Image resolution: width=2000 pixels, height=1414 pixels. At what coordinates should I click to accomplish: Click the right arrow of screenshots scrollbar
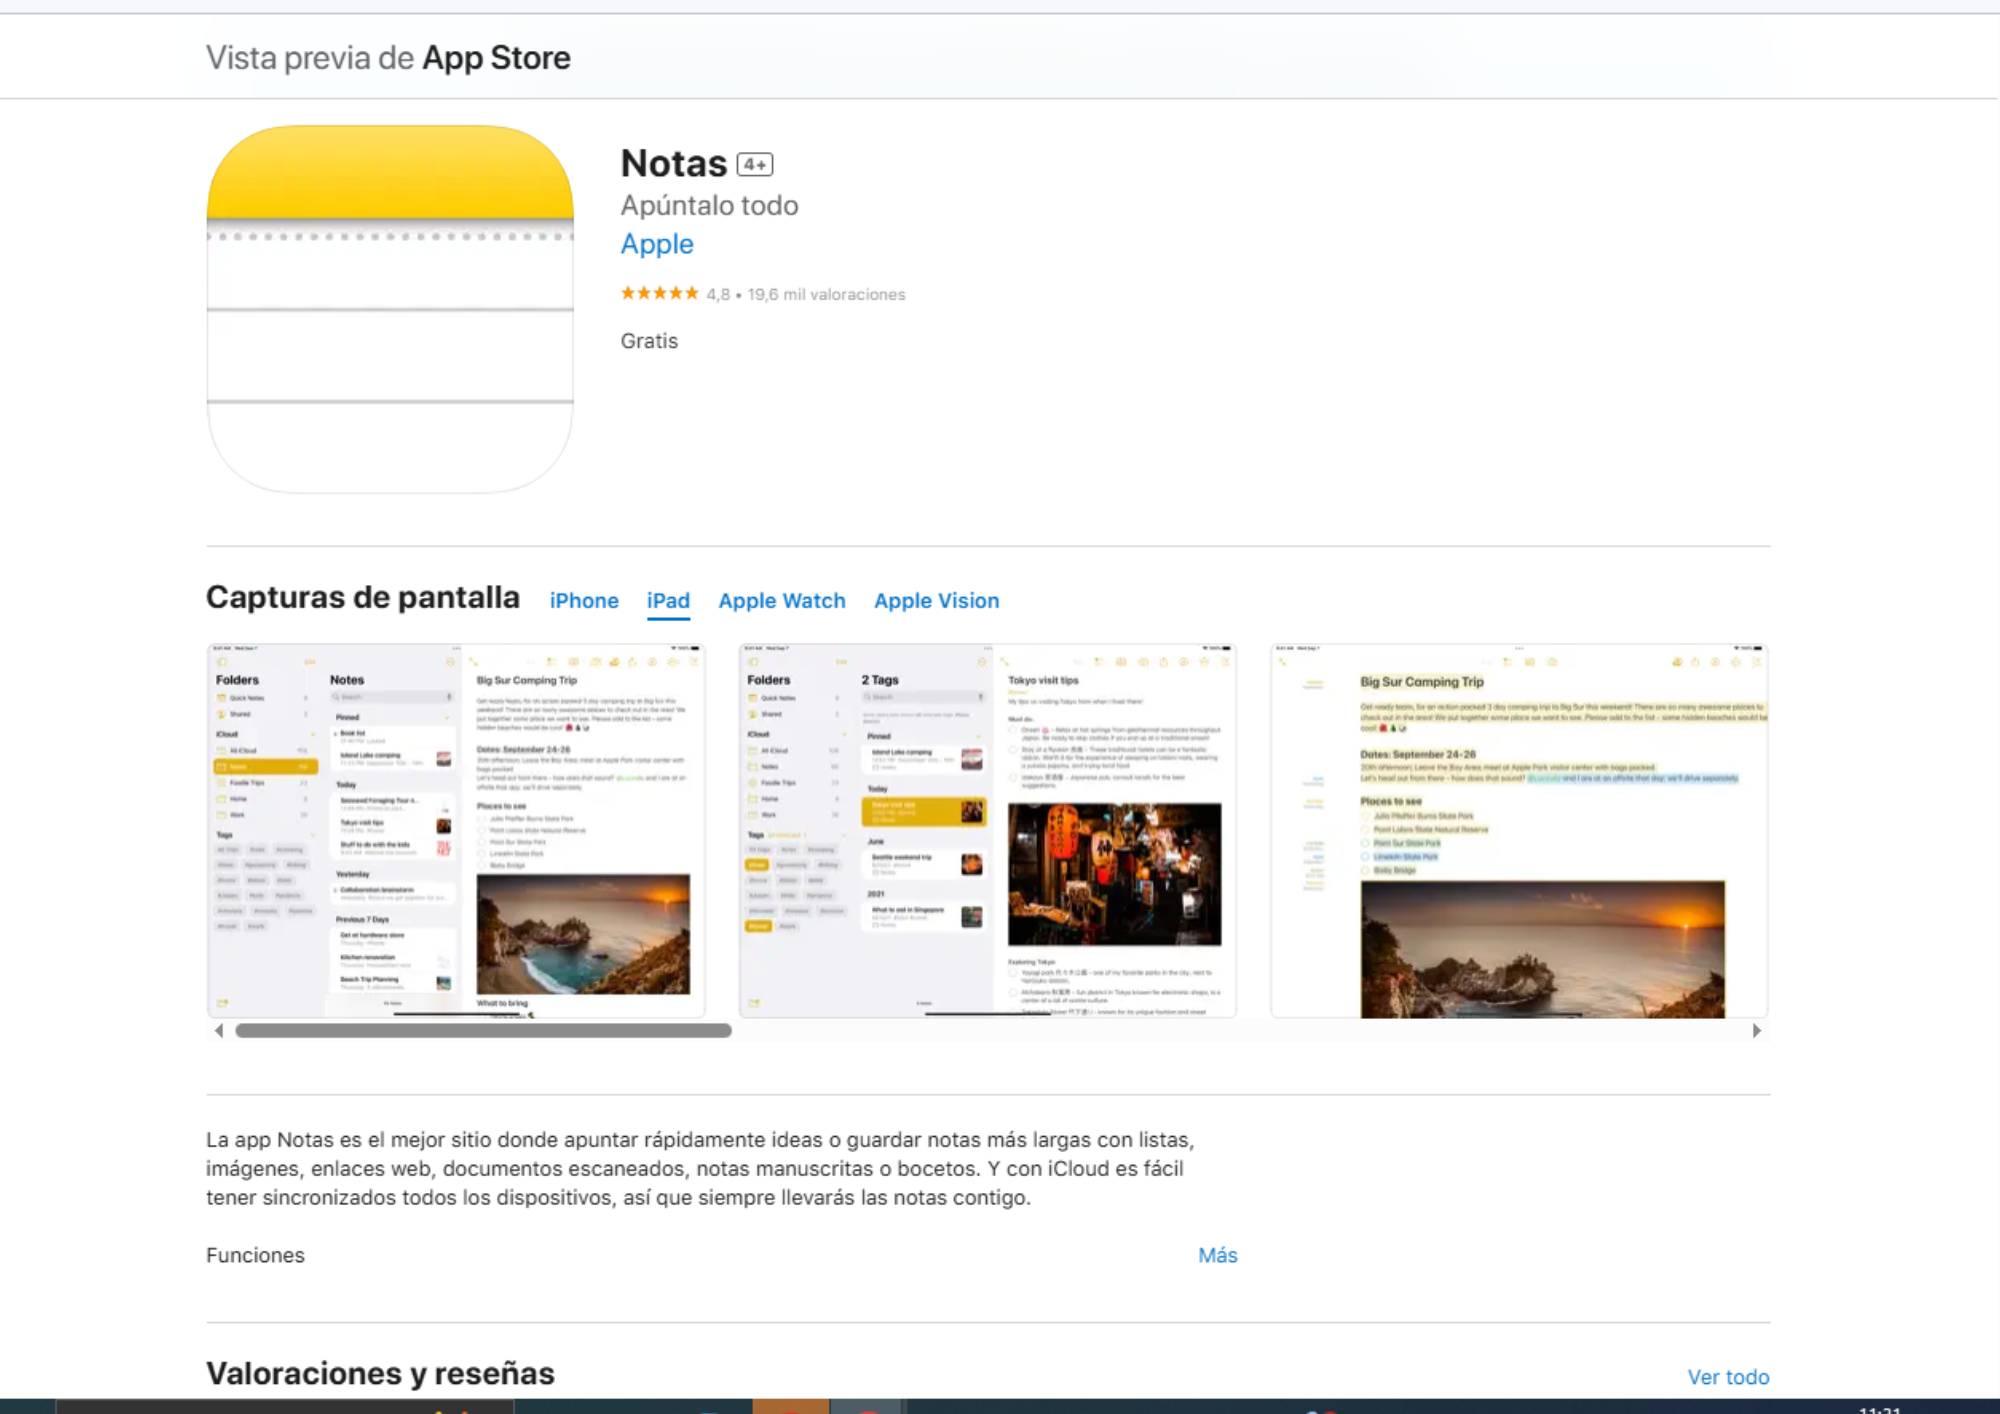point(1757,1030)
